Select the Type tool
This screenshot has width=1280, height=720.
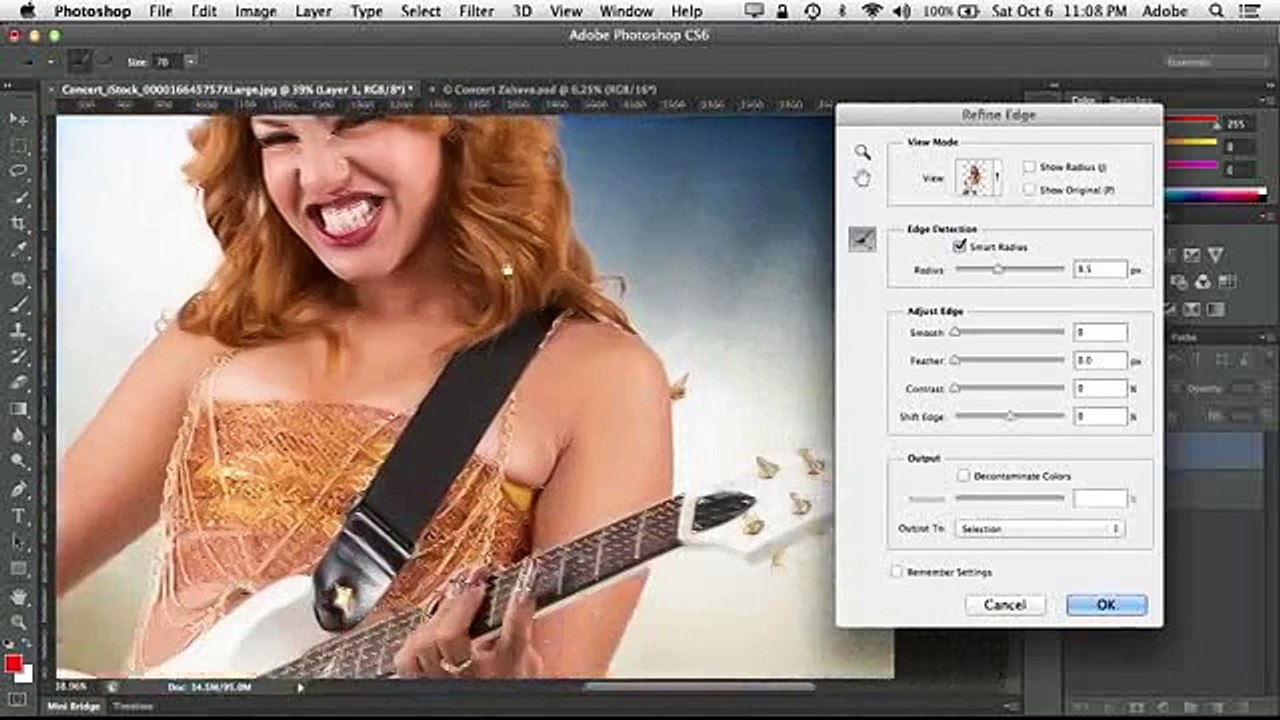pyautogui.click(x=18, y=516)
